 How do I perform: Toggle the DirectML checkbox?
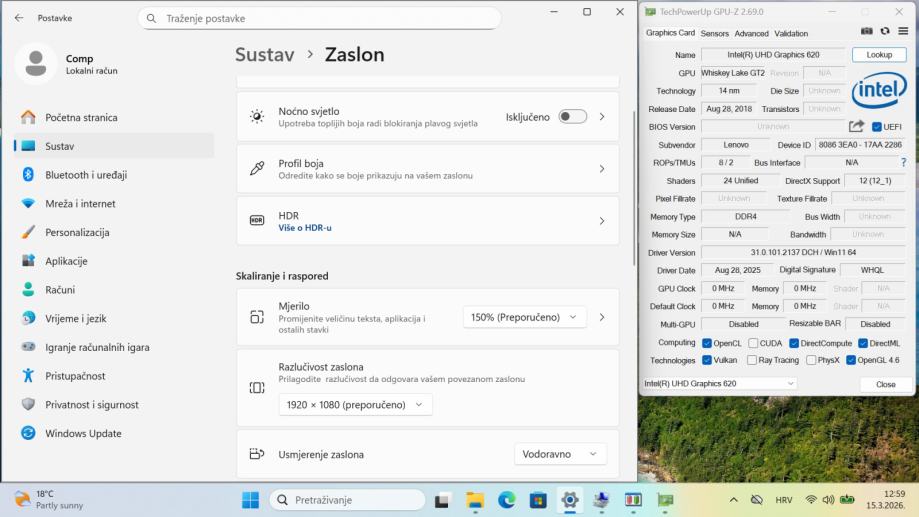point(863,343)
